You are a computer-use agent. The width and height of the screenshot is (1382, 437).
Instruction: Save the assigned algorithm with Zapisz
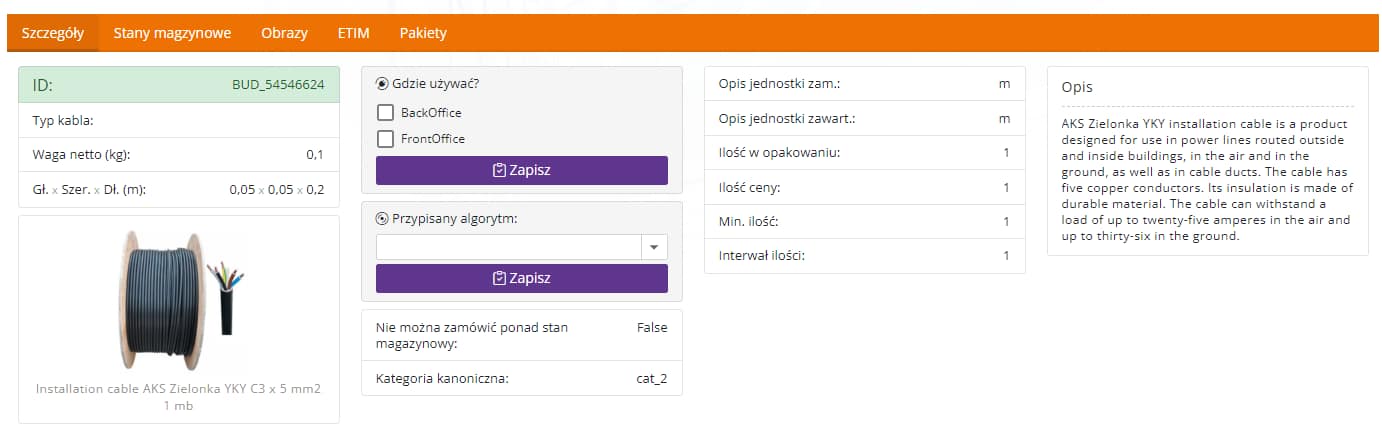[x=521, y=278]
